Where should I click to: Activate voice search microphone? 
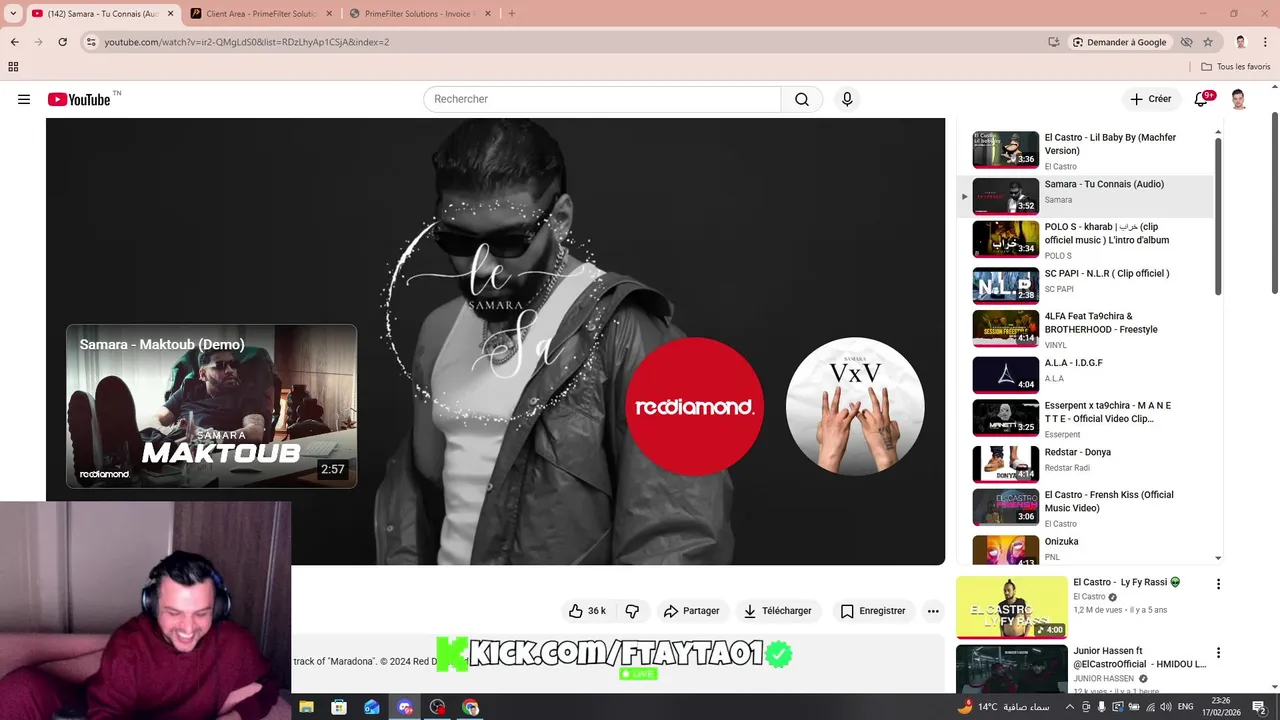click(847, 99)
